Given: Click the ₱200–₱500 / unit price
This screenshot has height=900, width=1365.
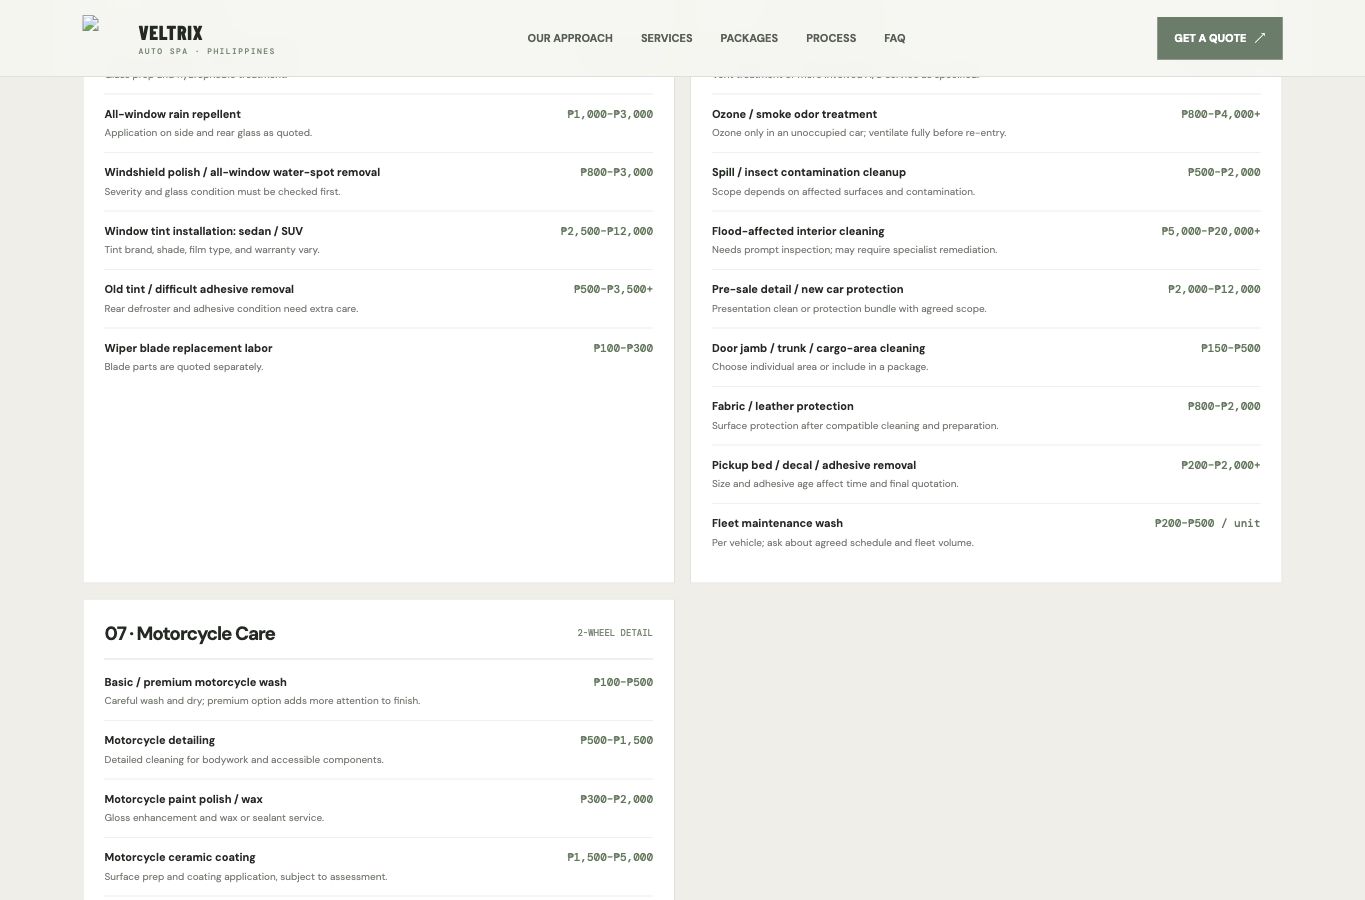Looking at the screenshot, I should (1207, 523).
